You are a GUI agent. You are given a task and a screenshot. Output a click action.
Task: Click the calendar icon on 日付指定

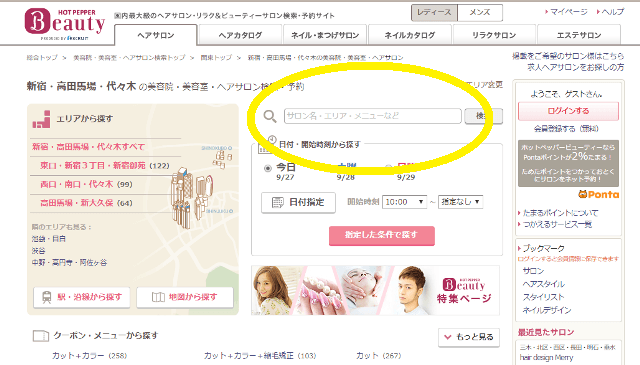(278, 202)
